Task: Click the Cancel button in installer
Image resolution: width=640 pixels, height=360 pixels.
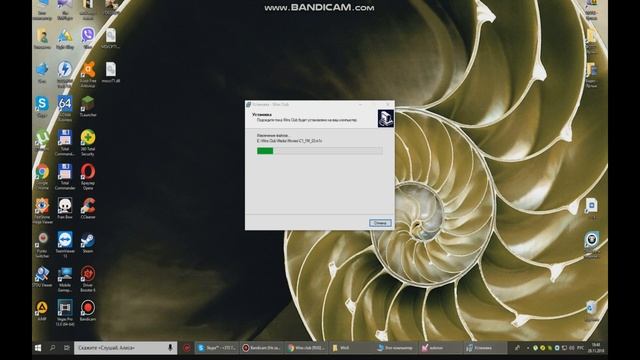Action: click(x=380, y=223)
